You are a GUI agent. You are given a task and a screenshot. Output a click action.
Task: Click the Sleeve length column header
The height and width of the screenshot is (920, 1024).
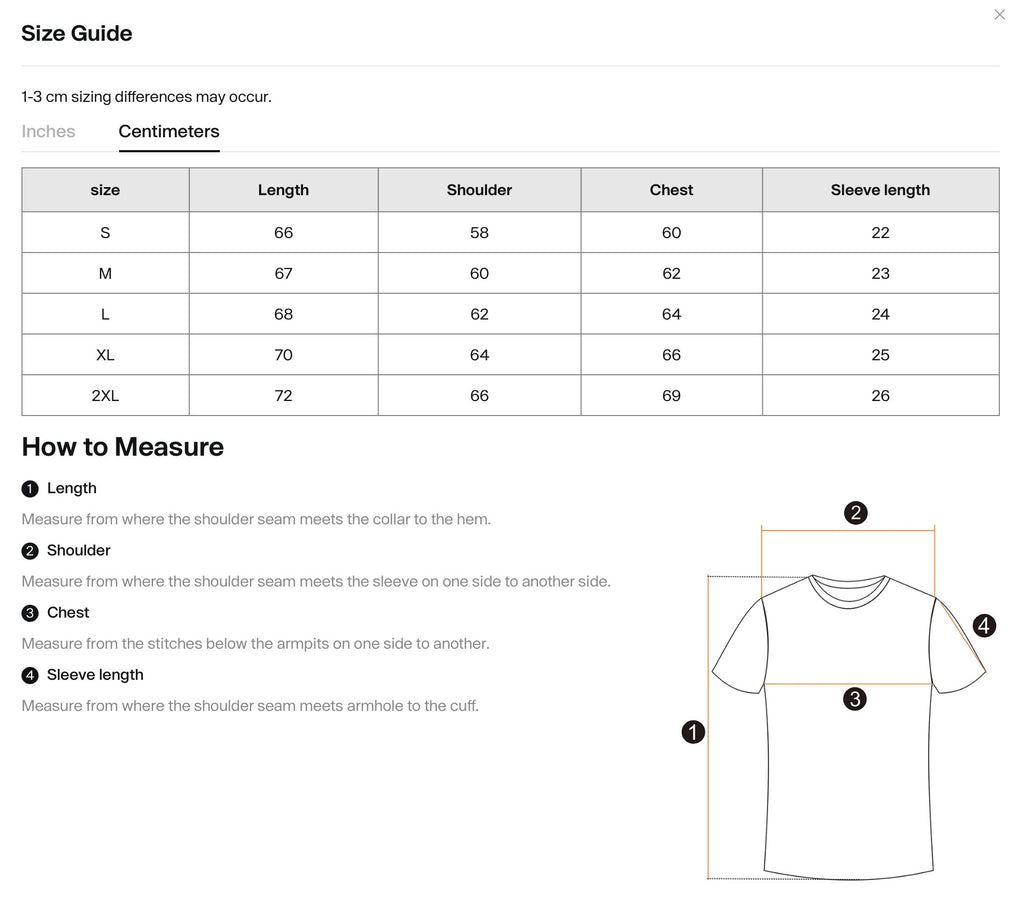pos(880,190)
